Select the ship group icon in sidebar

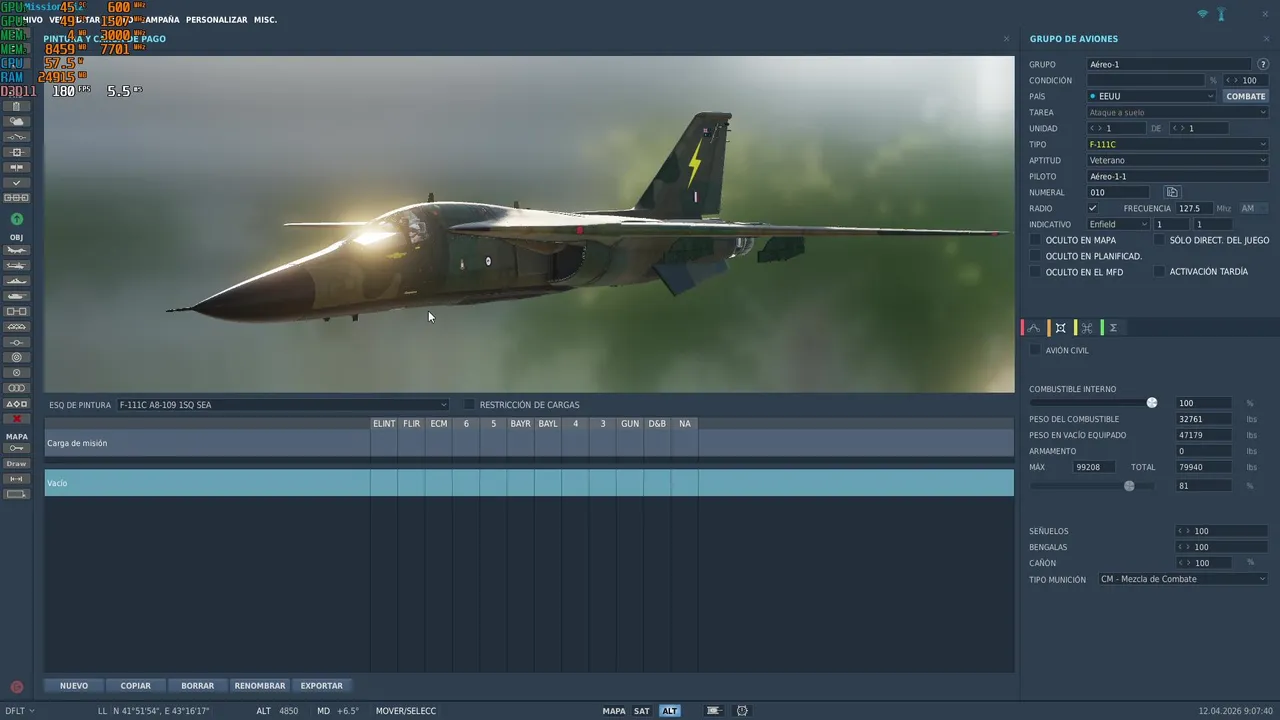point(16,281)
